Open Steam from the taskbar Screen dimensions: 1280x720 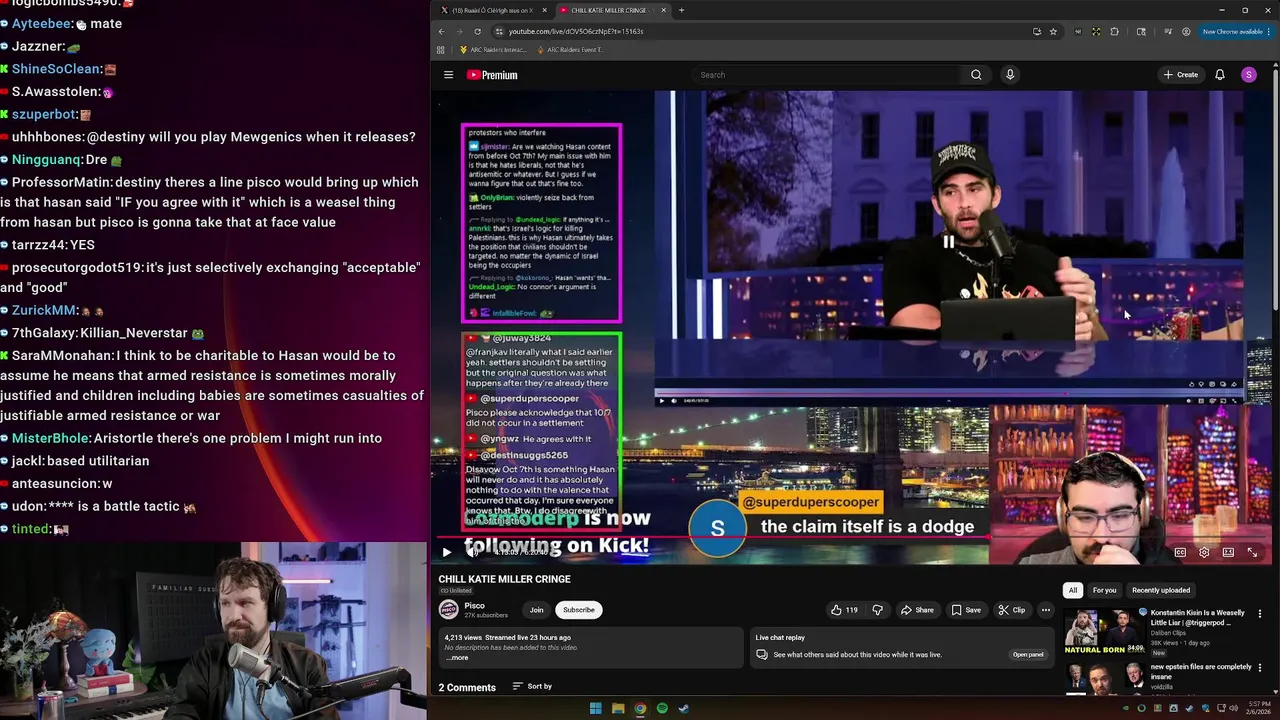[x=684, y=709]
